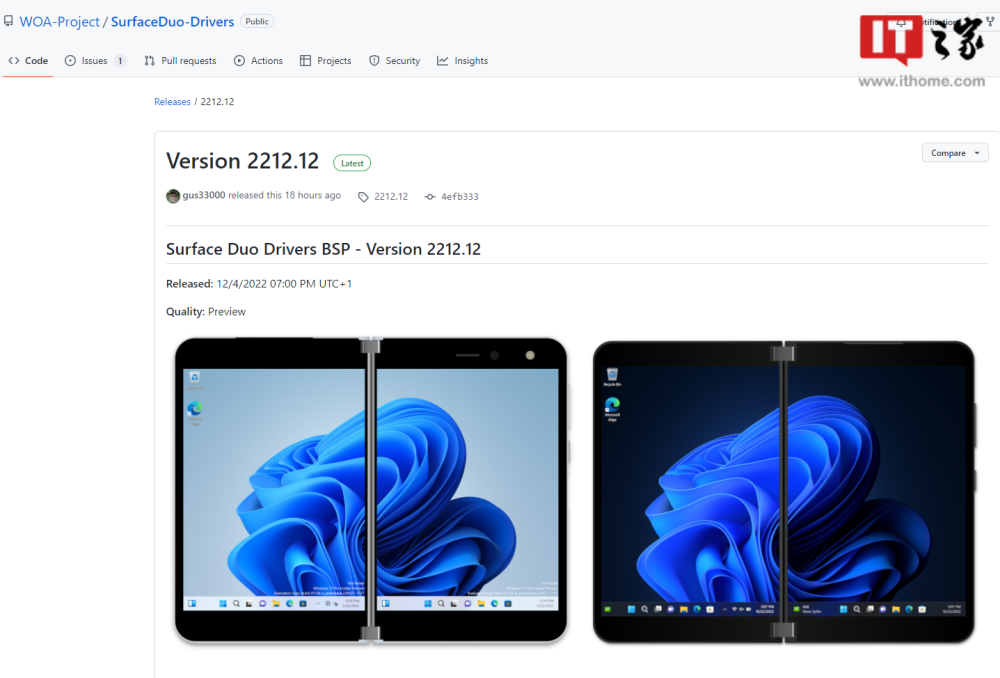Image resolution: width=1000 pixels, height=678 pixels.
Task: Go back to Releases via breadcrumb
Action: 172,101
